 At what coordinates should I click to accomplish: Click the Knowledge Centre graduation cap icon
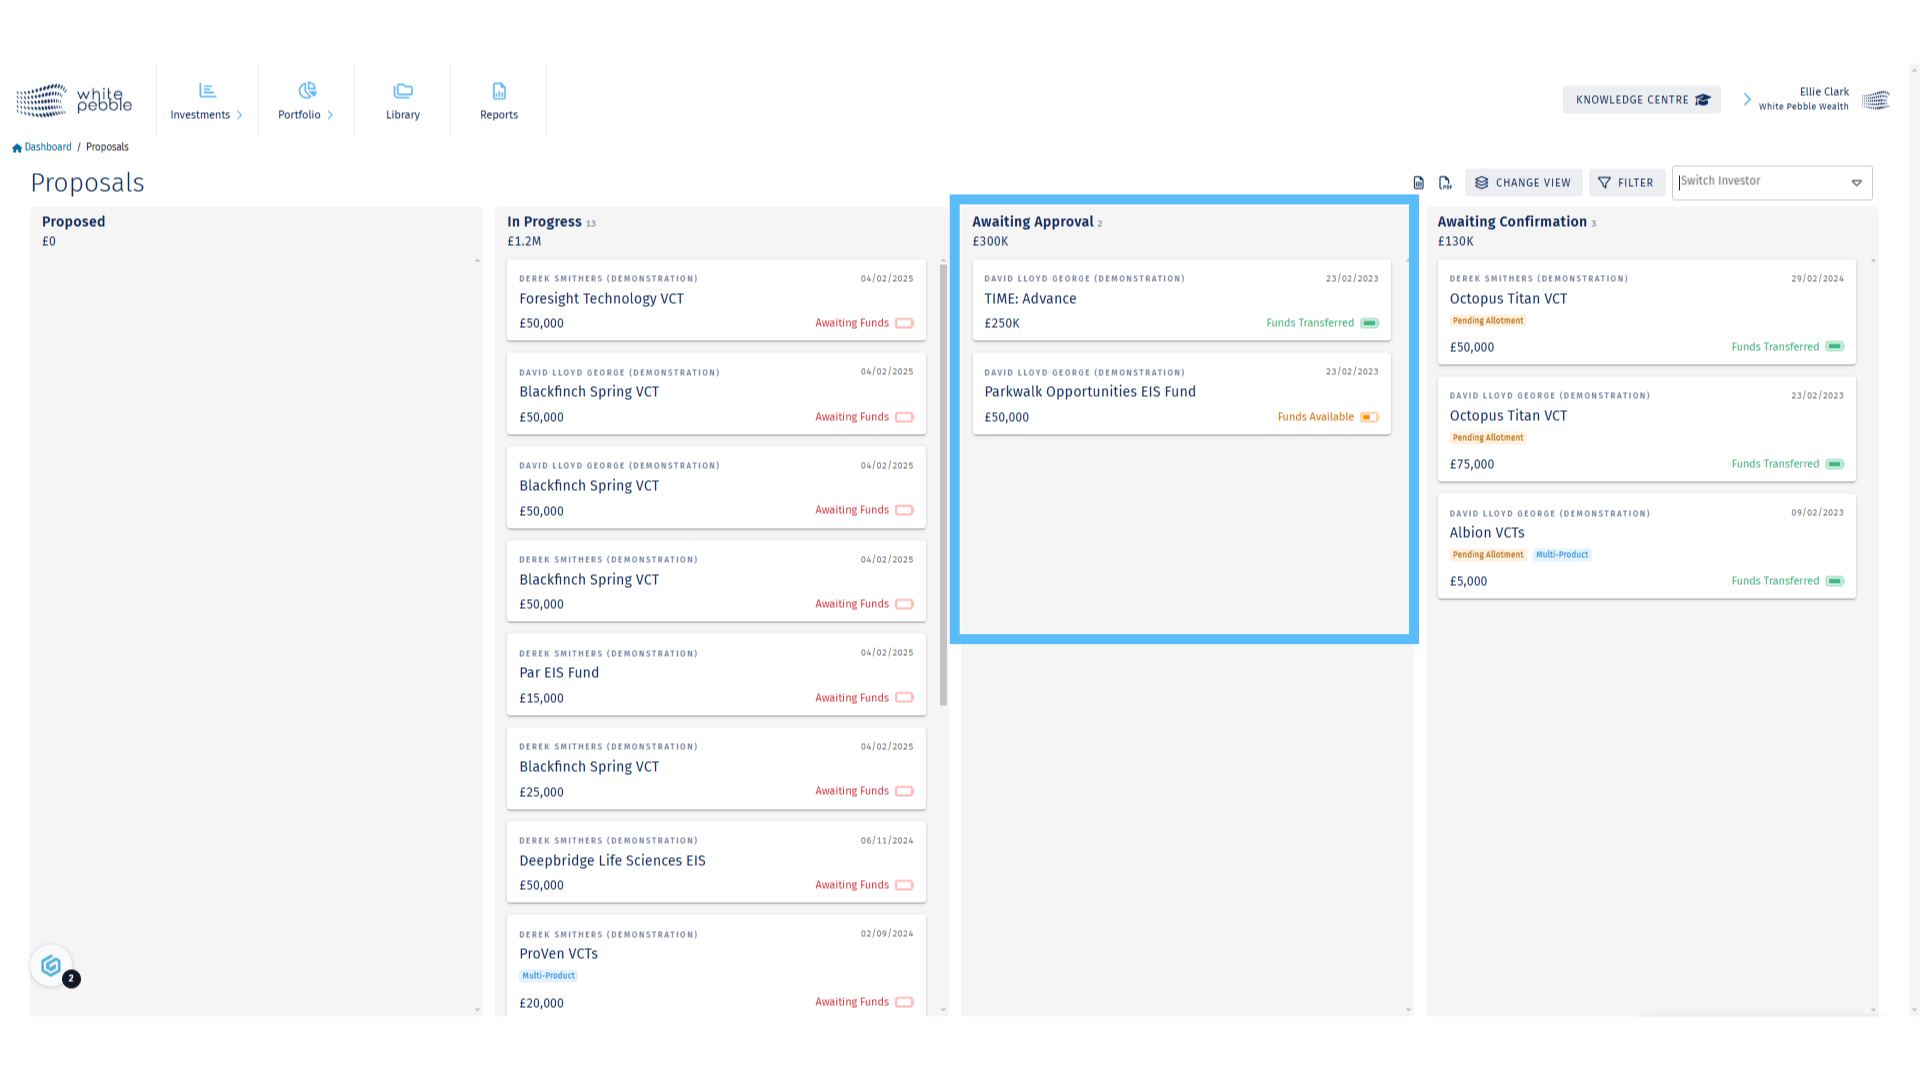point(1705,99)
